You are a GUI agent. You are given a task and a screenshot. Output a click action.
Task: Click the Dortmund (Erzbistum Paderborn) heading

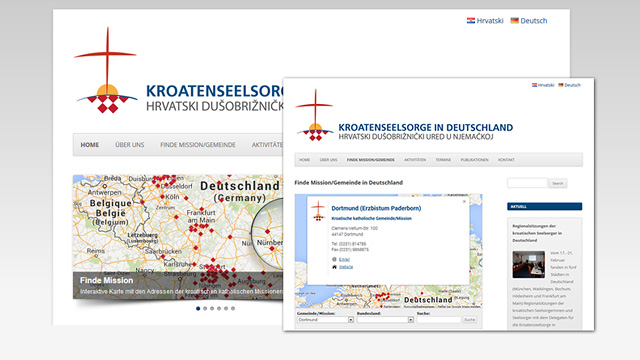click(376, 208)
